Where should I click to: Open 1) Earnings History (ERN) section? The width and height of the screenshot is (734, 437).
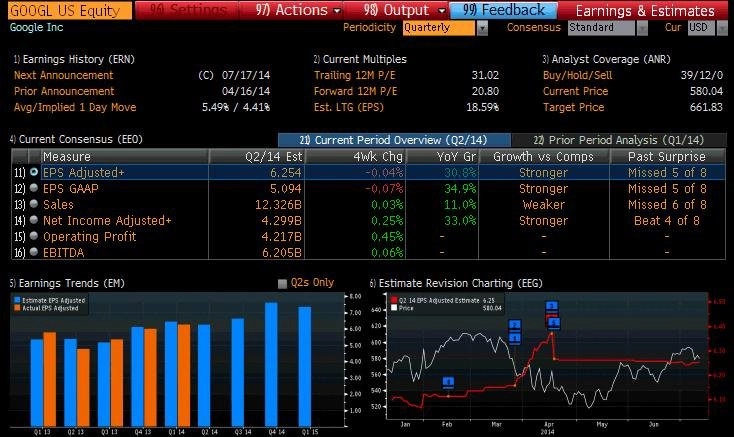[x=74, y=59]
